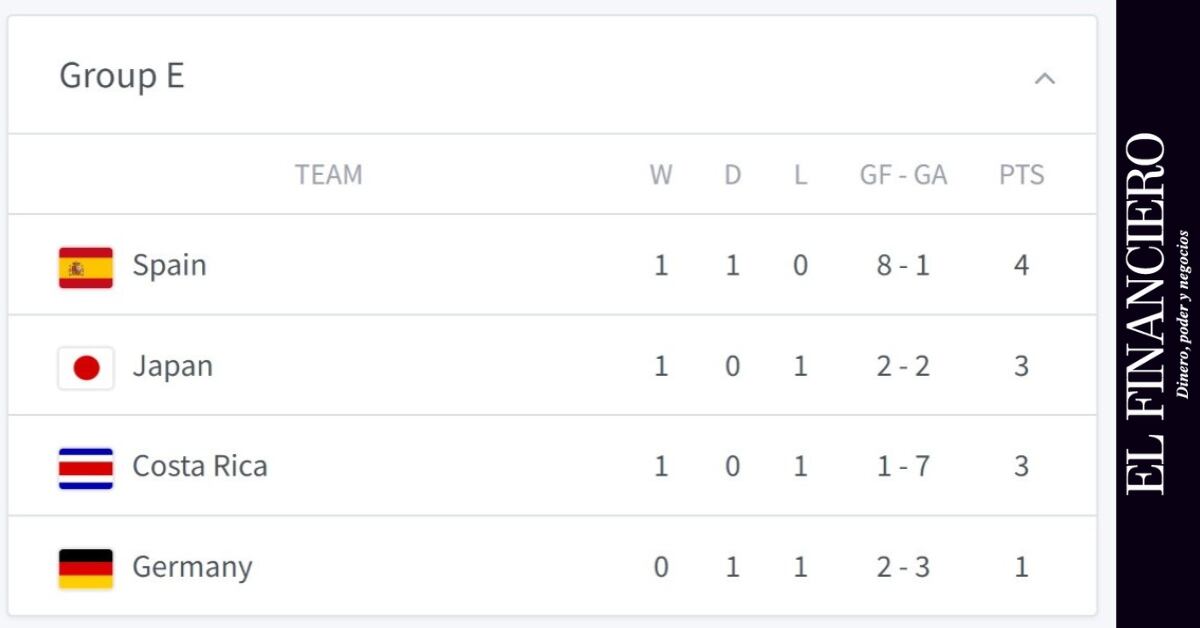Open the Spain team link
Image resolution: width=1200 pixels, height=628 pixels.
coord(170,266)
